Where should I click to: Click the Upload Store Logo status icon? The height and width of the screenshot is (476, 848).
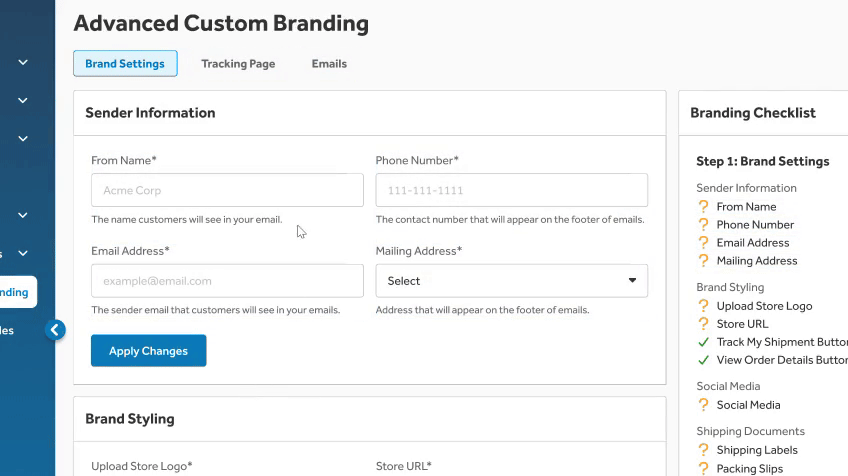[704, 306]
